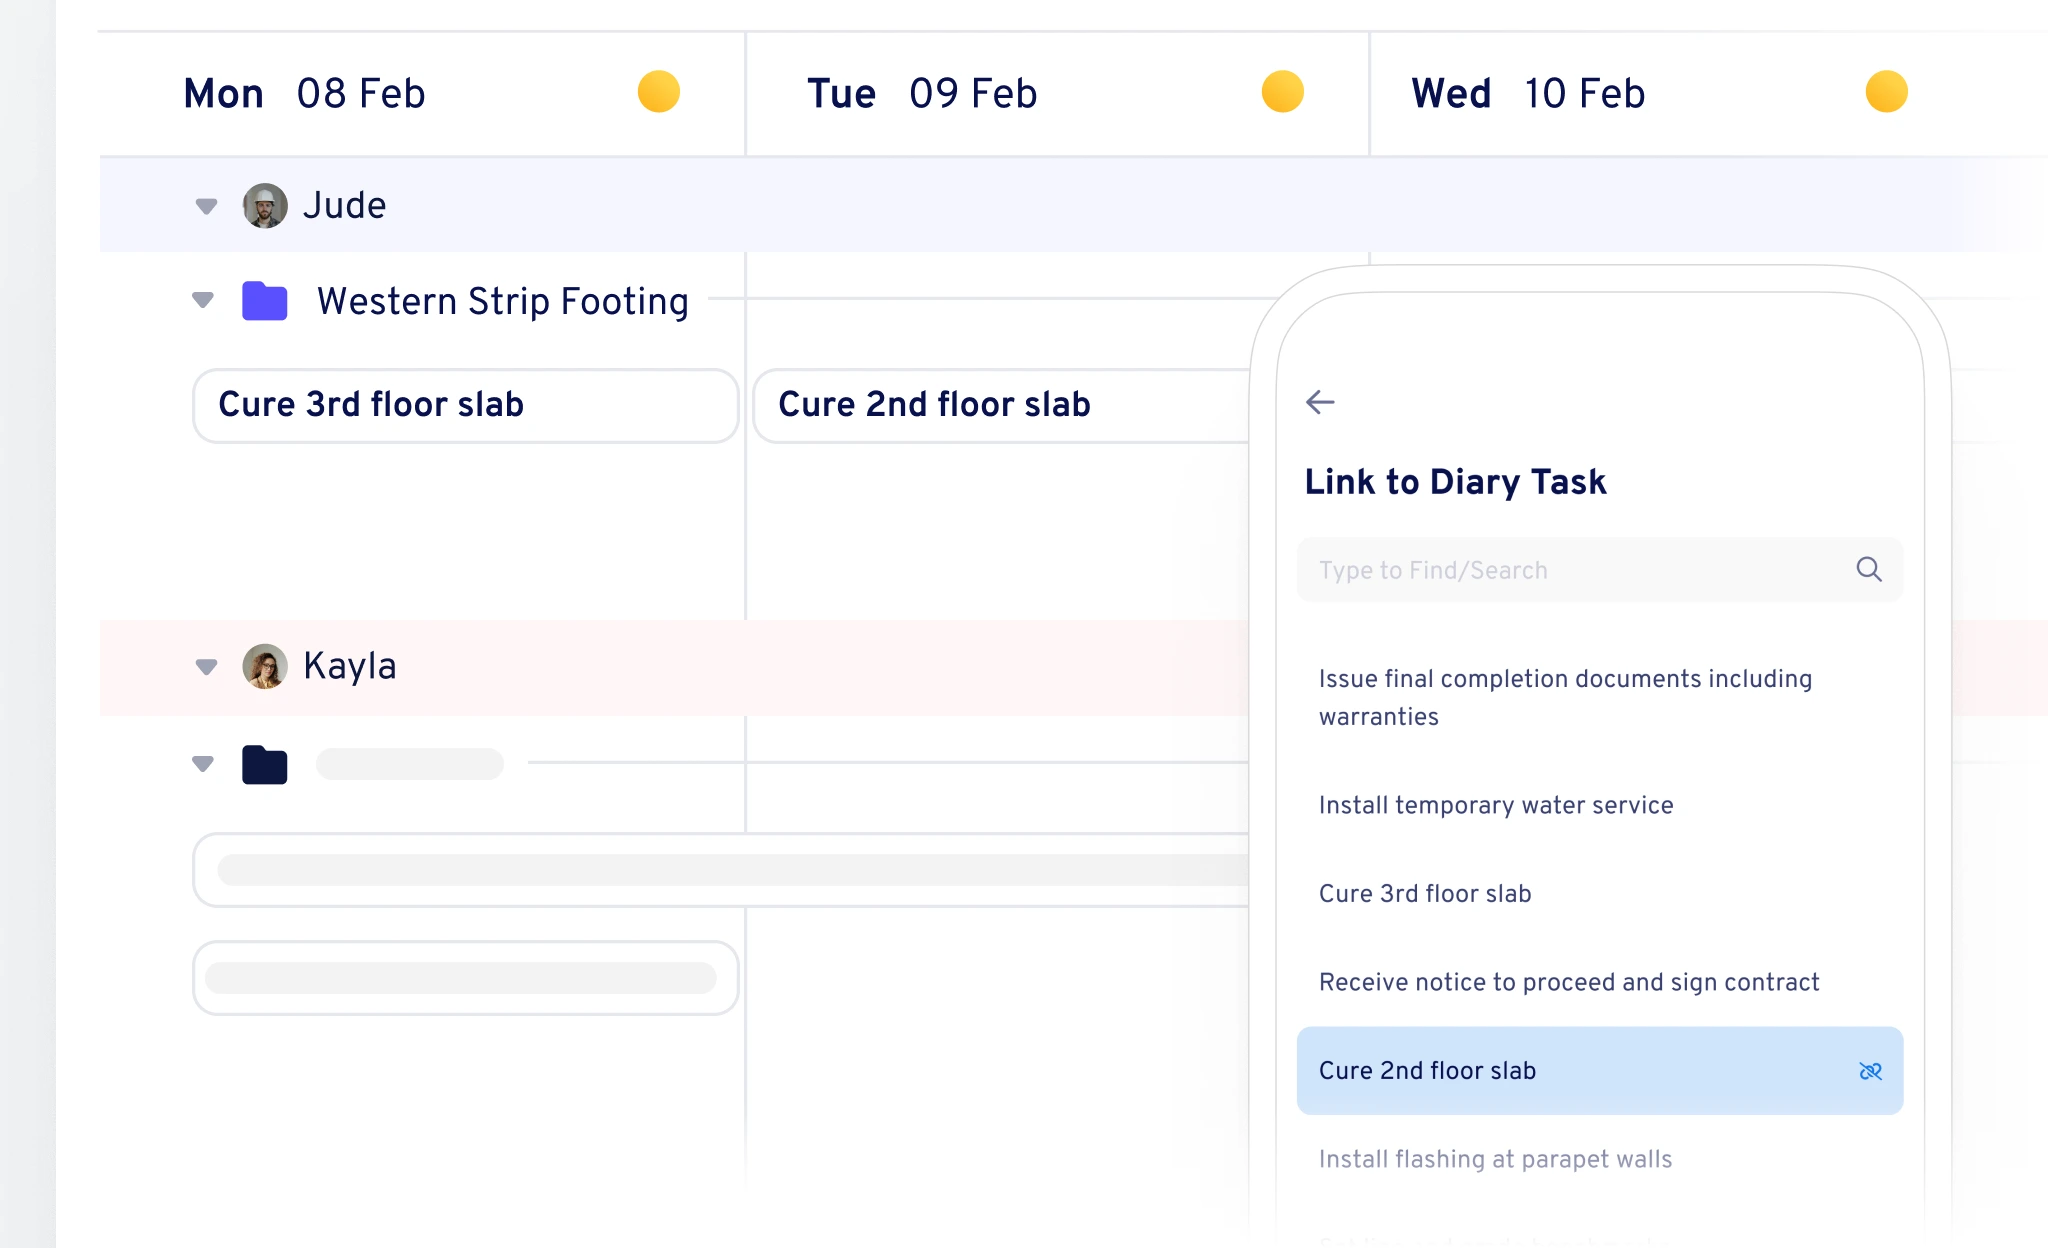Click the Western Strip Footing label
This screenshot has width=2048, height=1248.
click(503, 301)
